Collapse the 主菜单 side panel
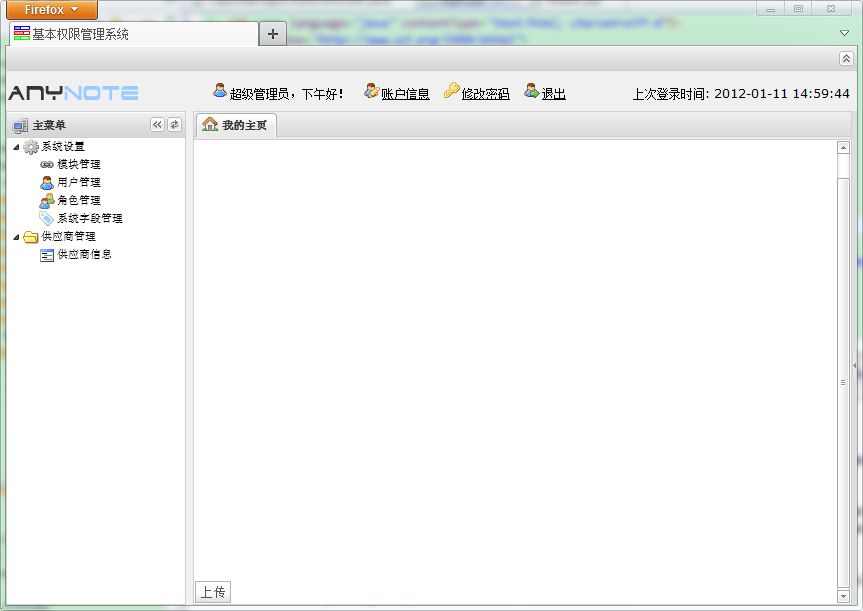The width and height of the screenshot is (863, 611). tap(157, 124)
